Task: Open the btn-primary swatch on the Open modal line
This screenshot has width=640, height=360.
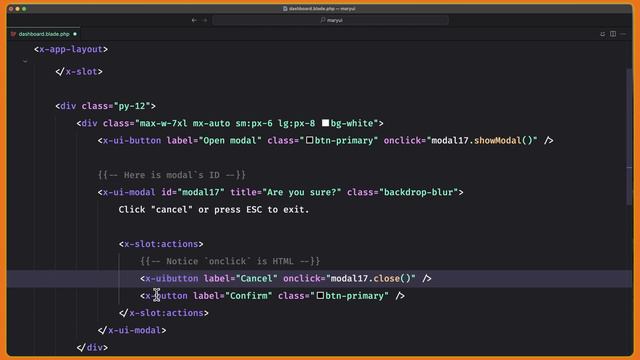Action: click(310, 140)
